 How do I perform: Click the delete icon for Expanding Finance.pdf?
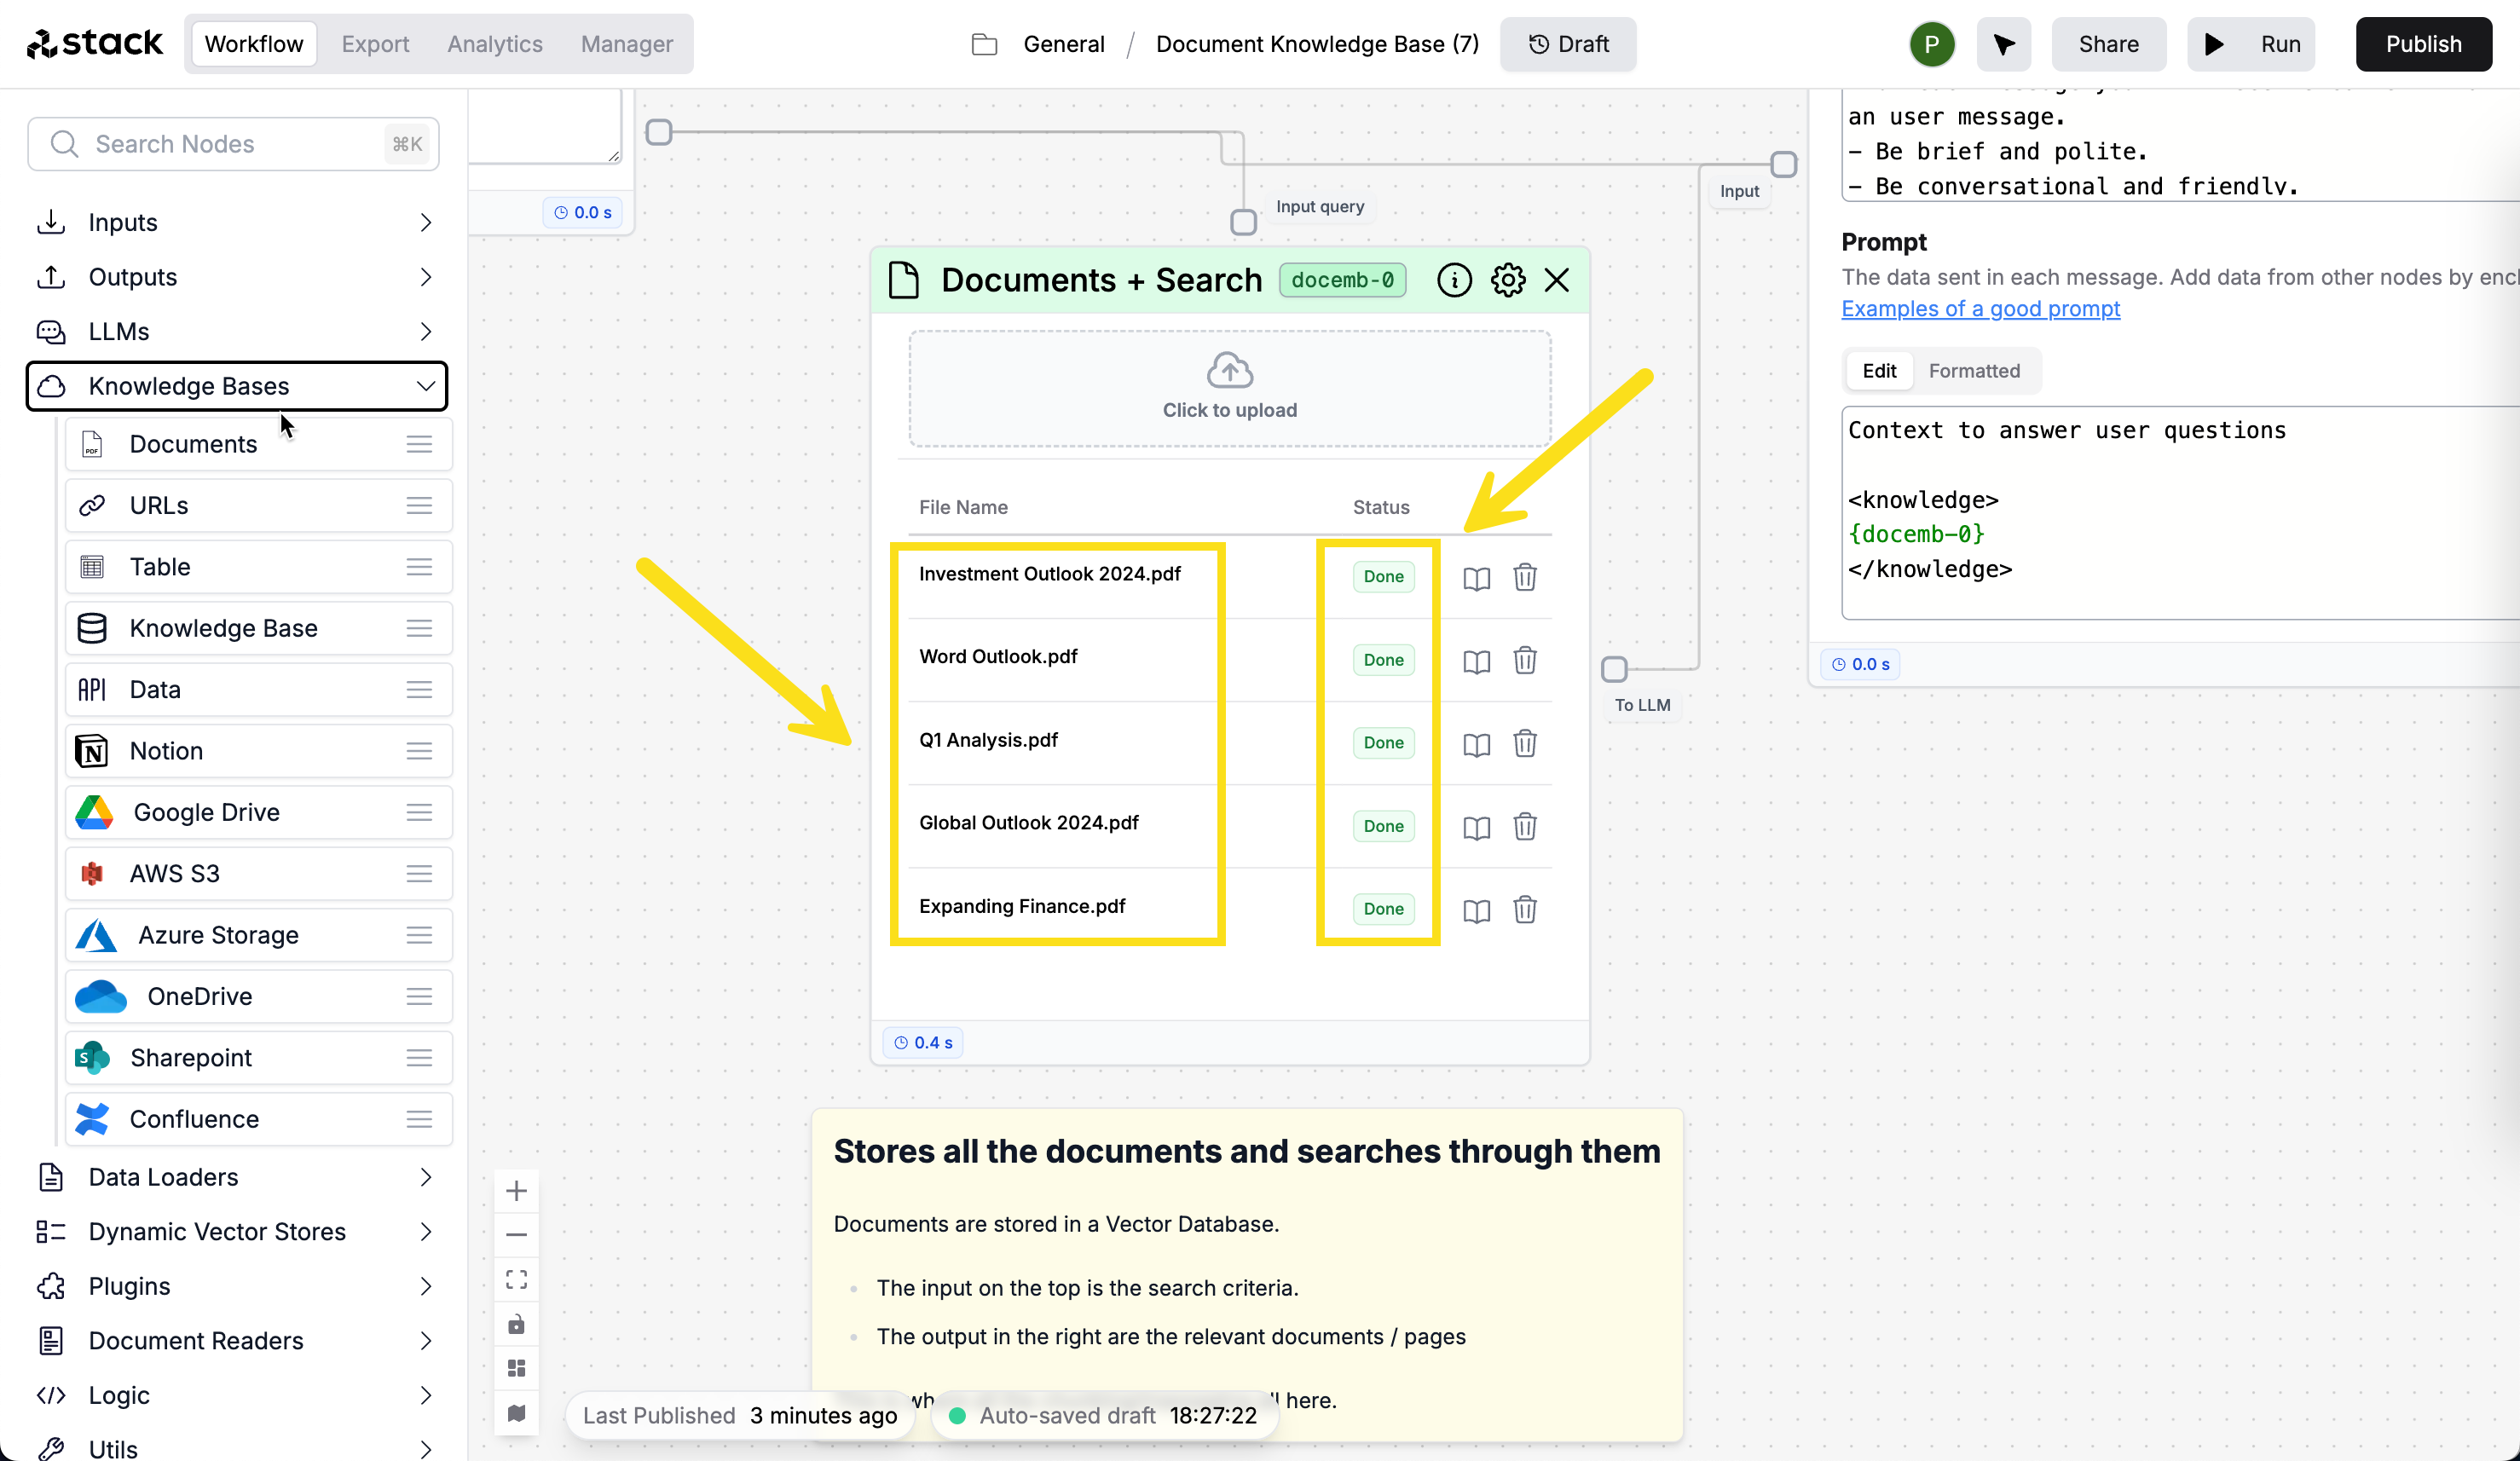click(x=1523, y=910)
